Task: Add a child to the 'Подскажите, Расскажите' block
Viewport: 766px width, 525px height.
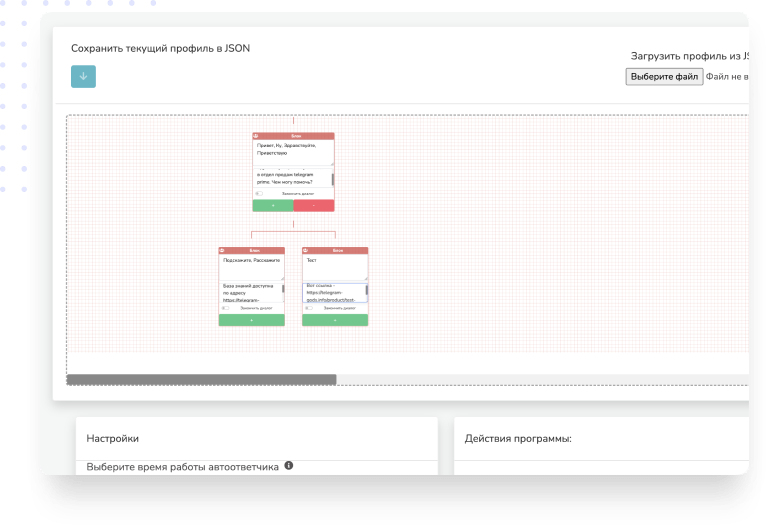Action: (251, 320)
